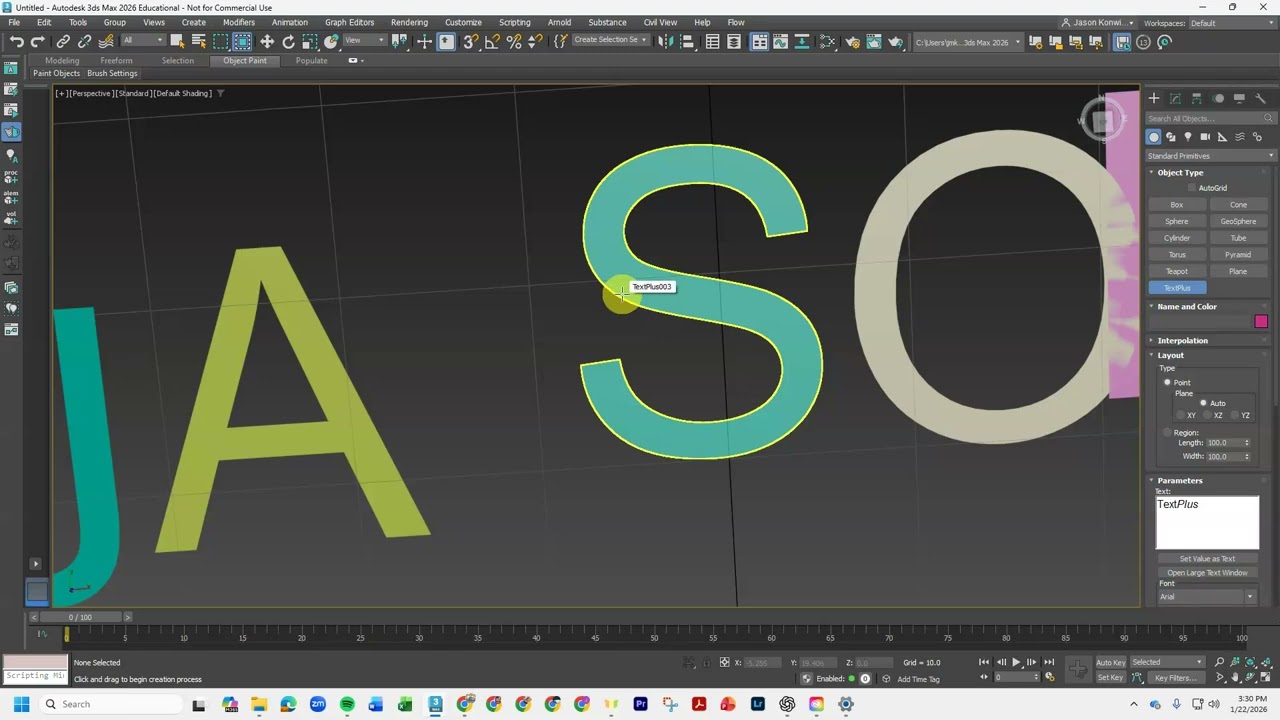The image size is (1280, 720).
Task: Choose the Auto plane radio button
Action: pos(1203,403)
